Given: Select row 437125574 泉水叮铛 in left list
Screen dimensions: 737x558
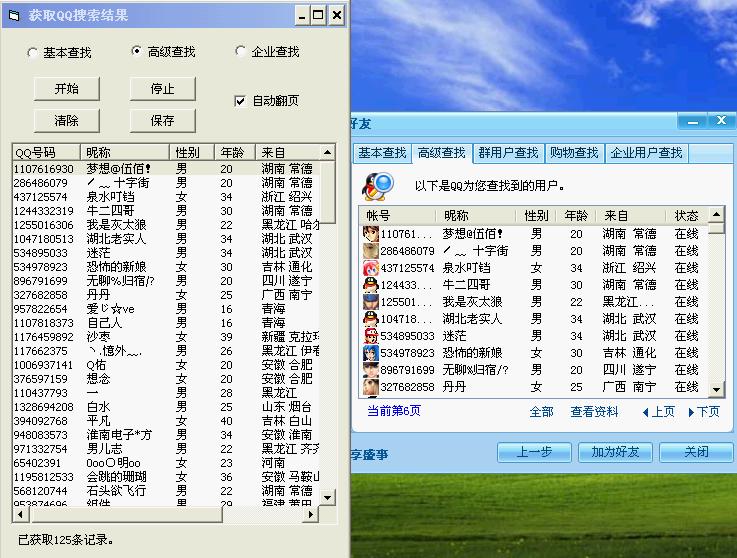Looking at the screenshot, I should pos(166,196).
